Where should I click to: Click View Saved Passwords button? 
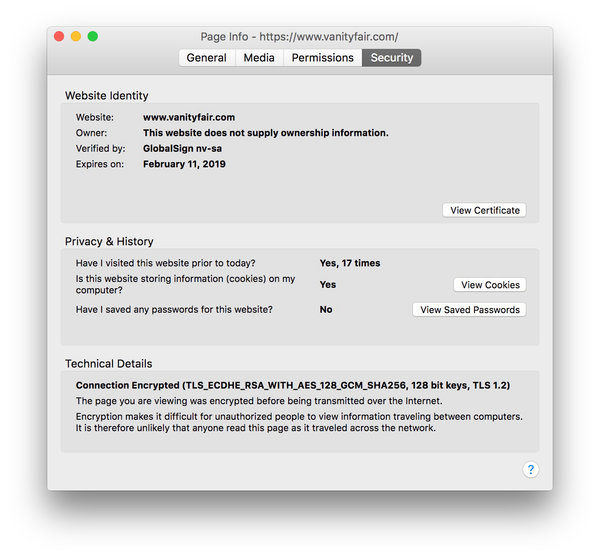coord(470,310)
